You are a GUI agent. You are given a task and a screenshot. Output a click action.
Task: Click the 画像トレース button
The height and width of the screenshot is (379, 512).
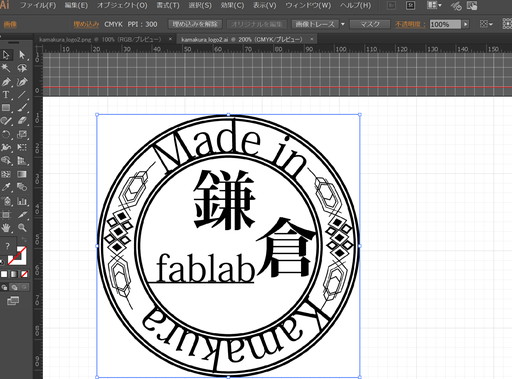pyautogui.click(x=315, y=24)
